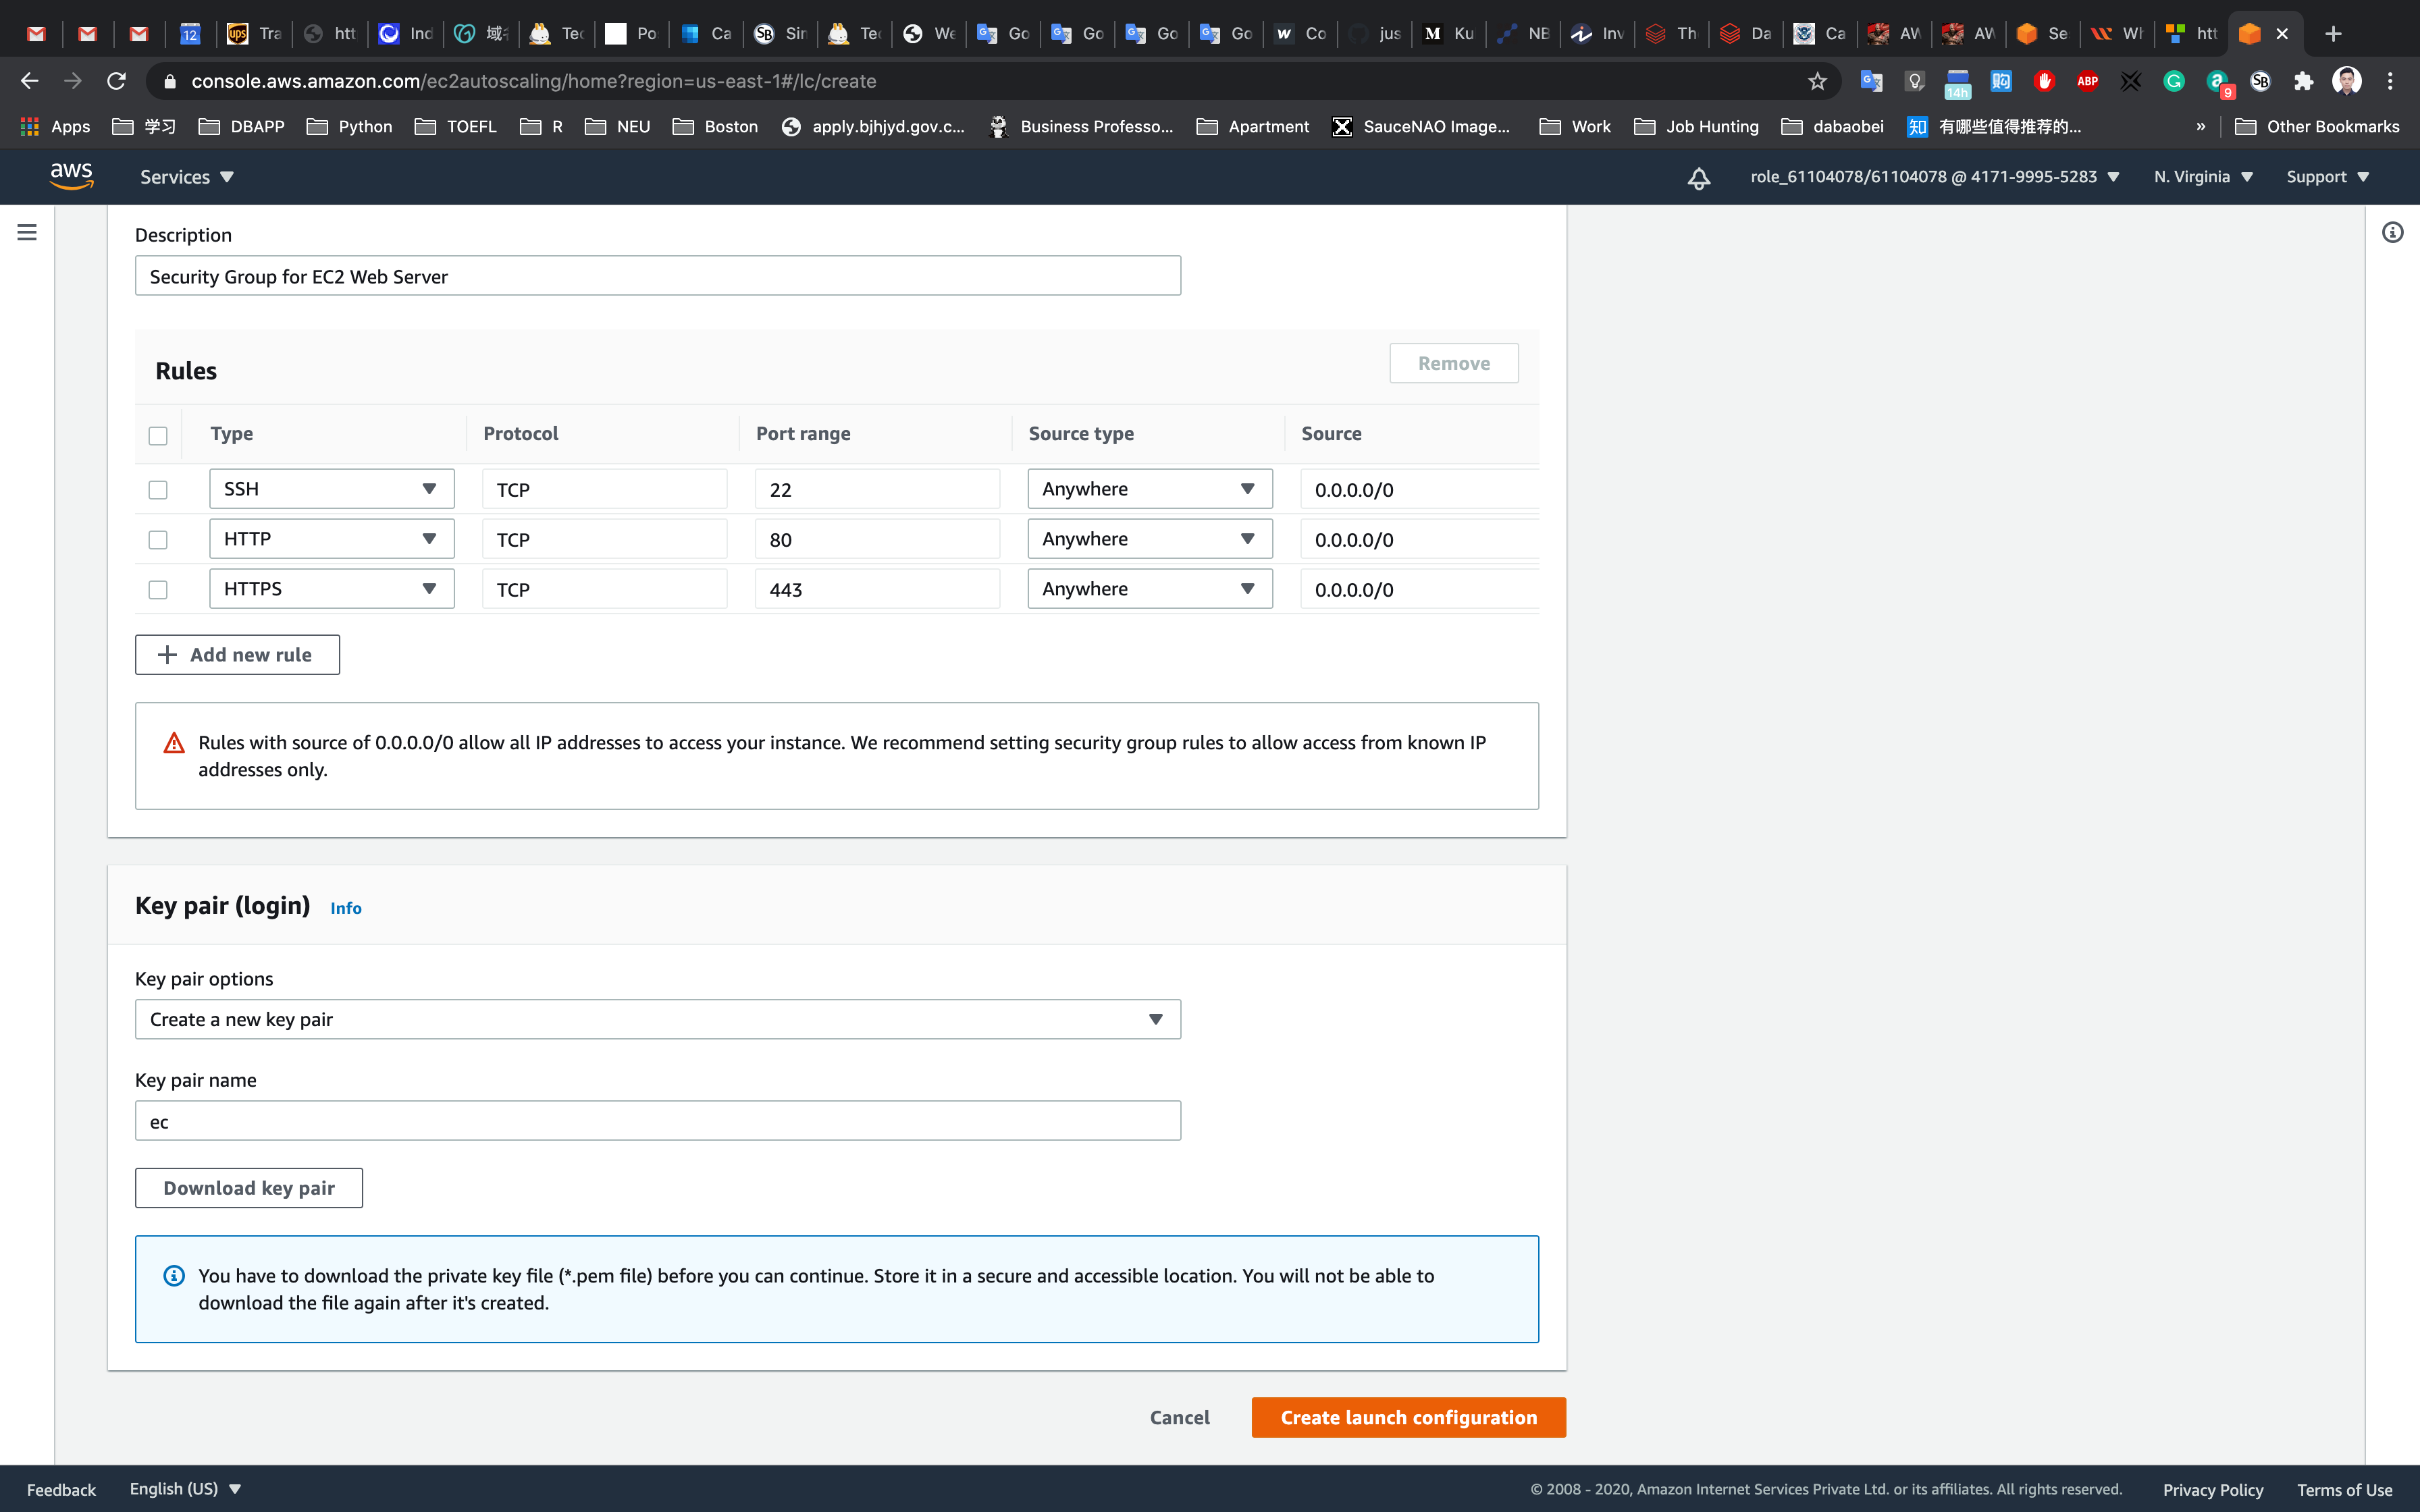Open the AWS notifications bell
2420x1512 pixels.
click(x=1698, y=178)
